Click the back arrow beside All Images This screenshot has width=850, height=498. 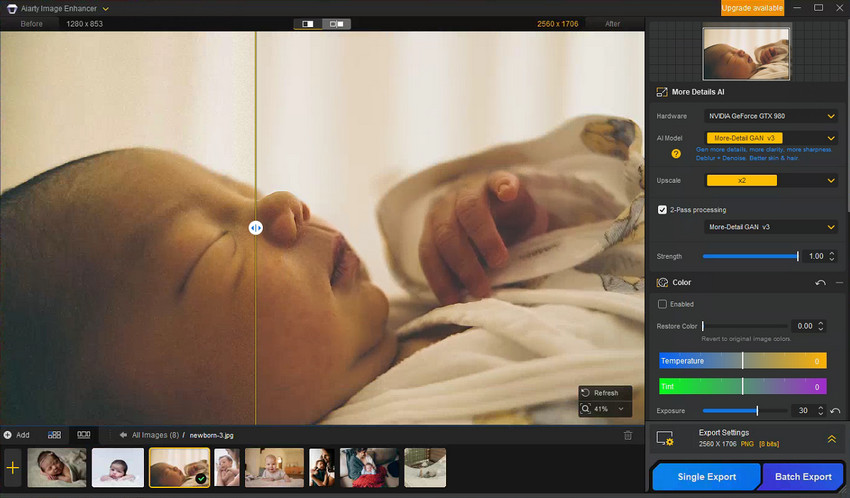pyautogui.click(x=122, y=435)
